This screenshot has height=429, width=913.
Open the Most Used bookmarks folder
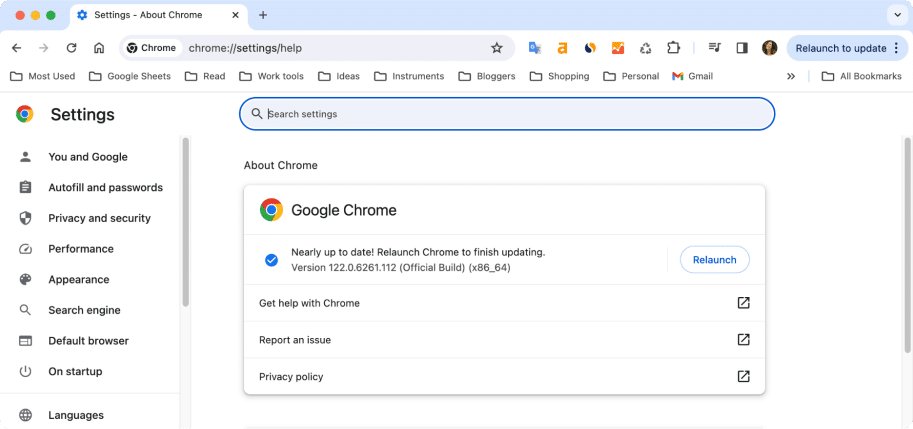(x=43, y=76)
